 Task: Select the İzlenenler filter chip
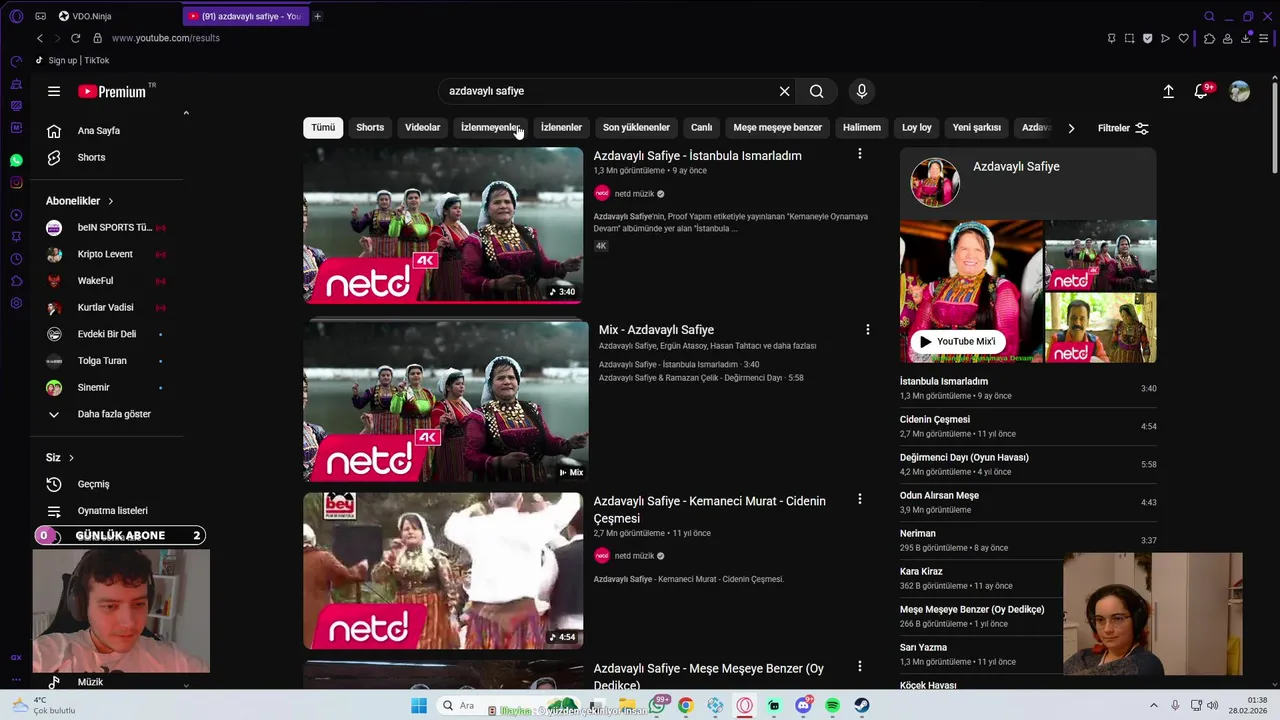click(561, 128)
